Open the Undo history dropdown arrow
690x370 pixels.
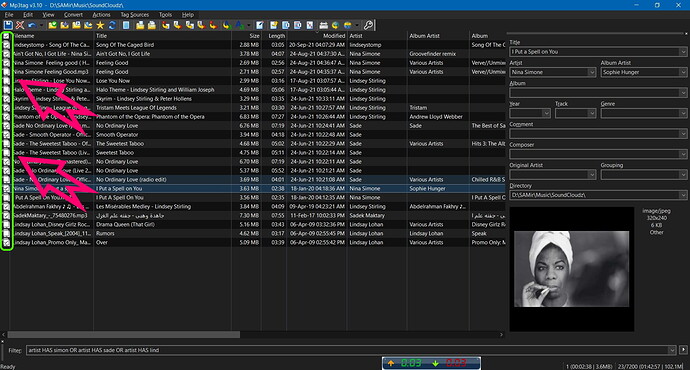pos(41,25)
